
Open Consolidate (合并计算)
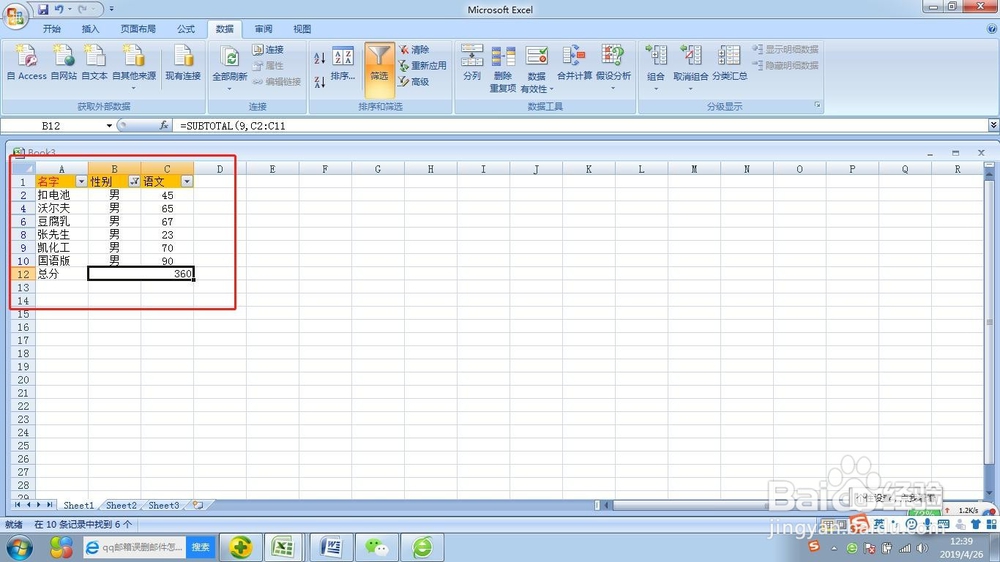(x=574, y=63)
